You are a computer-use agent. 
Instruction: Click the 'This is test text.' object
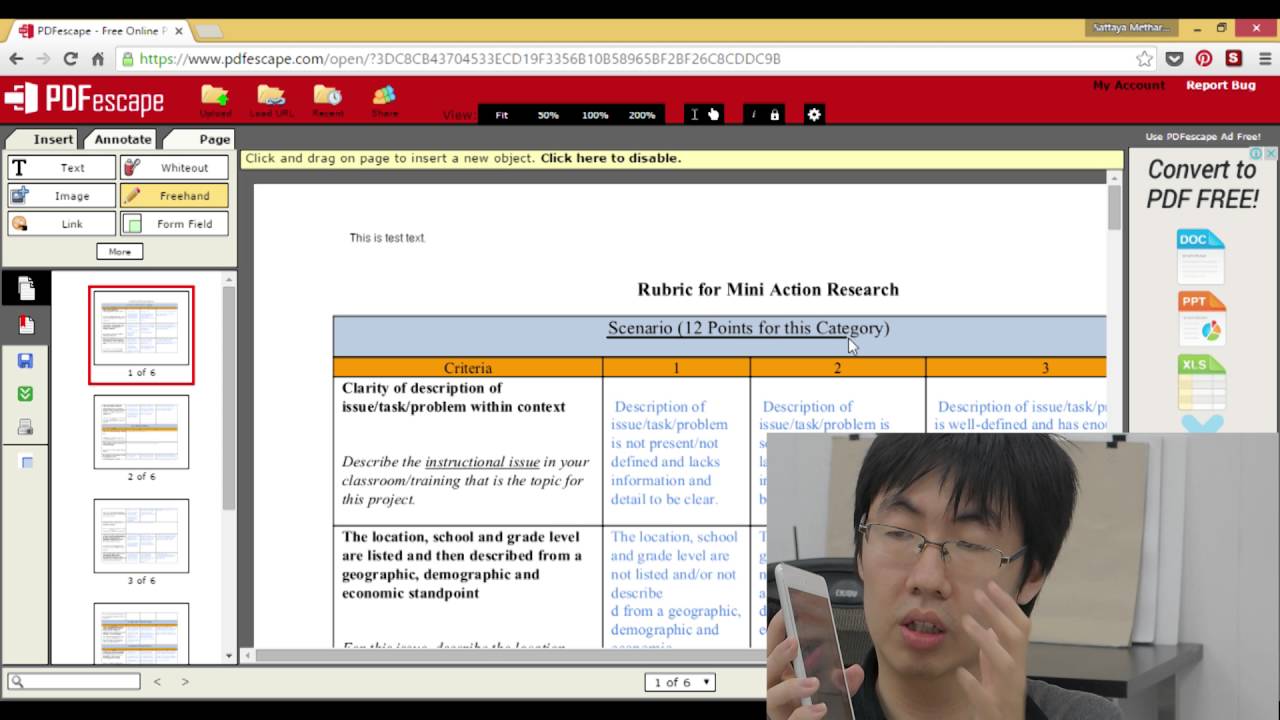[x=387, y=238]
